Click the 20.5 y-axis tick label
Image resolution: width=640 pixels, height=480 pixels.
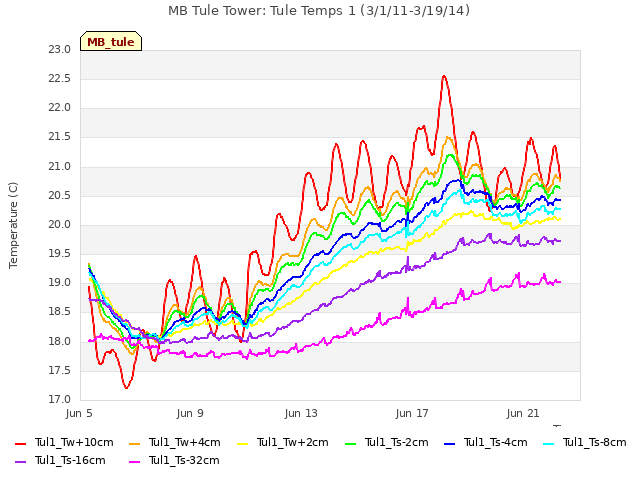coord(60,196)
